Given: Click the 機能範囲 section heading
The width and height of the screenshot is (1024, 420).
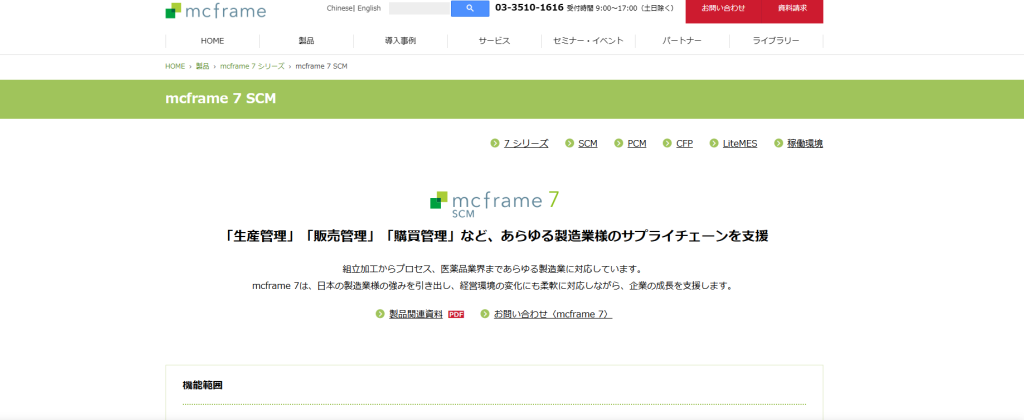Looking at the screenshot, I should click(x=202, y=385).
